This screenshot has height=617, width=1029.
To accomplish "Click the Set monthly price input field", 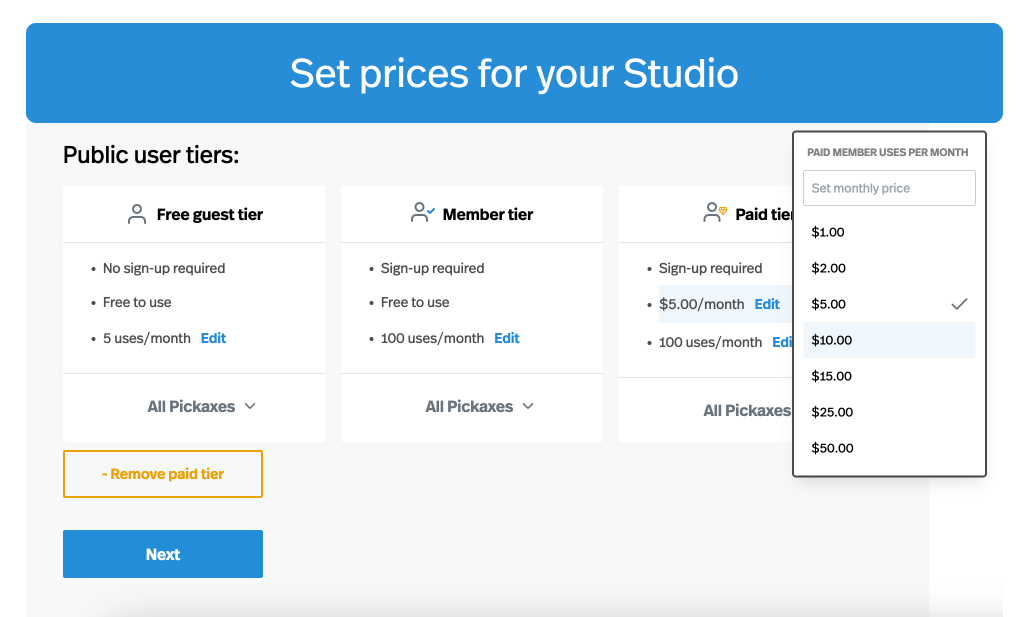I will (888, 188).
